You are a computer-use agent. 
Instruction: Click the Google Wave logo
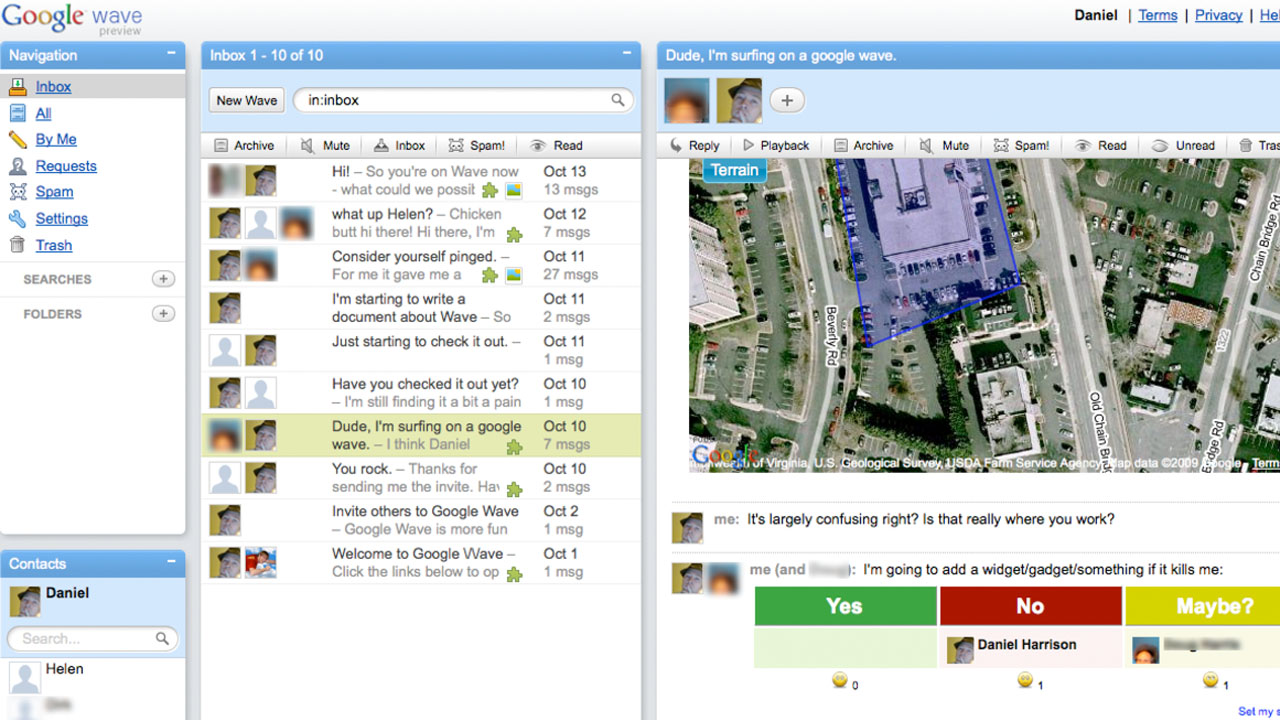click(x=72, y=18)
